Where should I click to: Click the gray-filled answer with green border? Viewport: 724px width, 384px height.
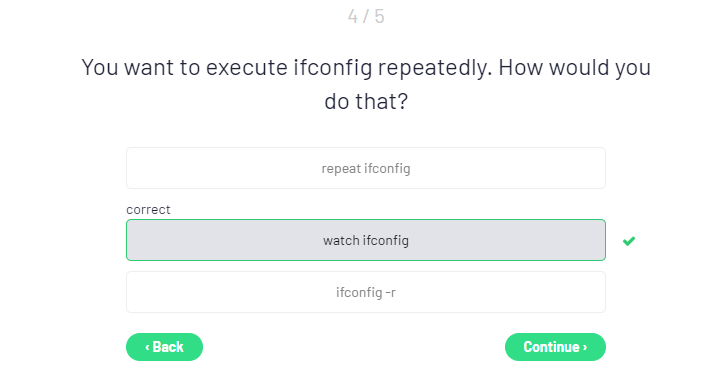tap(366, 240)
